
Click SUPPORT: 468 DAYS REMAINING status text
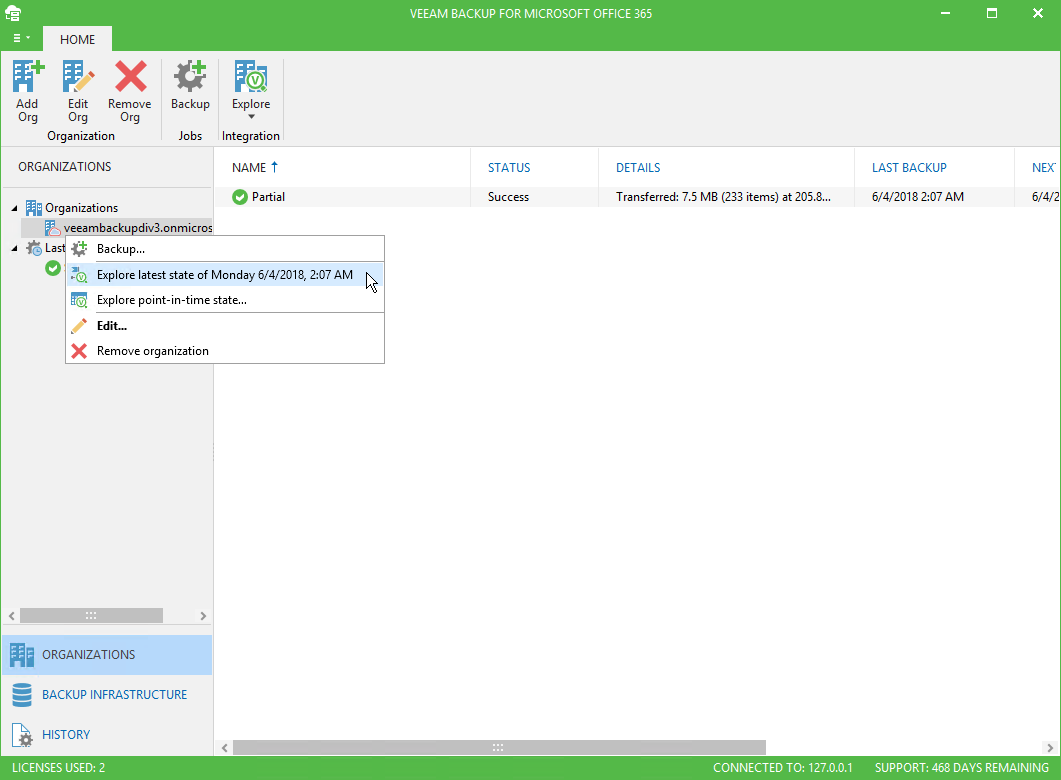pos(962,768)
